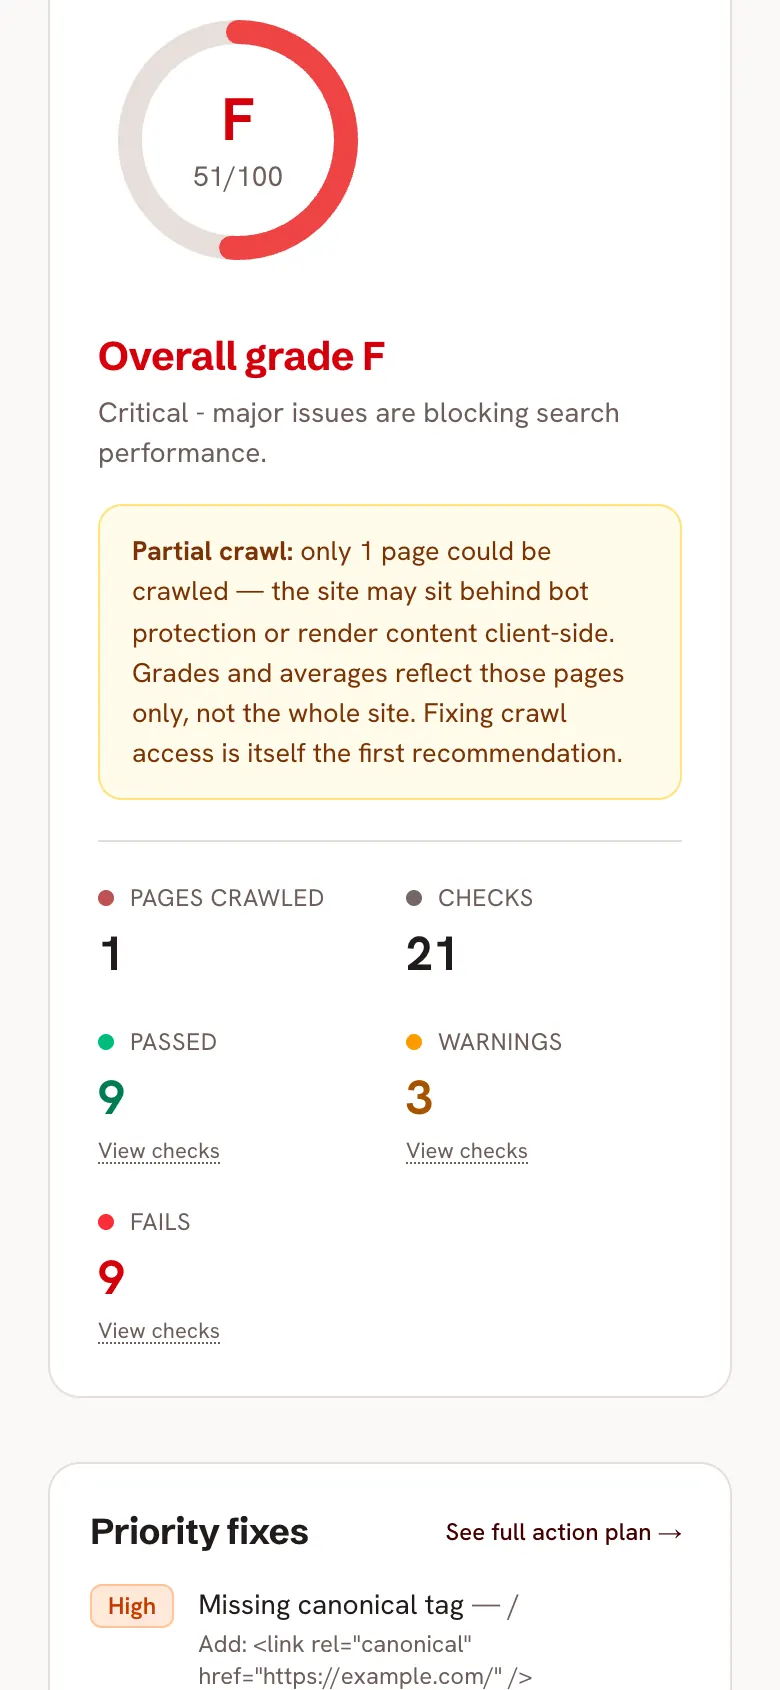Open View checks under Fails
Image resolution: width=780 pixels, height=1690 pixels.
pyautogui.click(x=159, y=1331)
